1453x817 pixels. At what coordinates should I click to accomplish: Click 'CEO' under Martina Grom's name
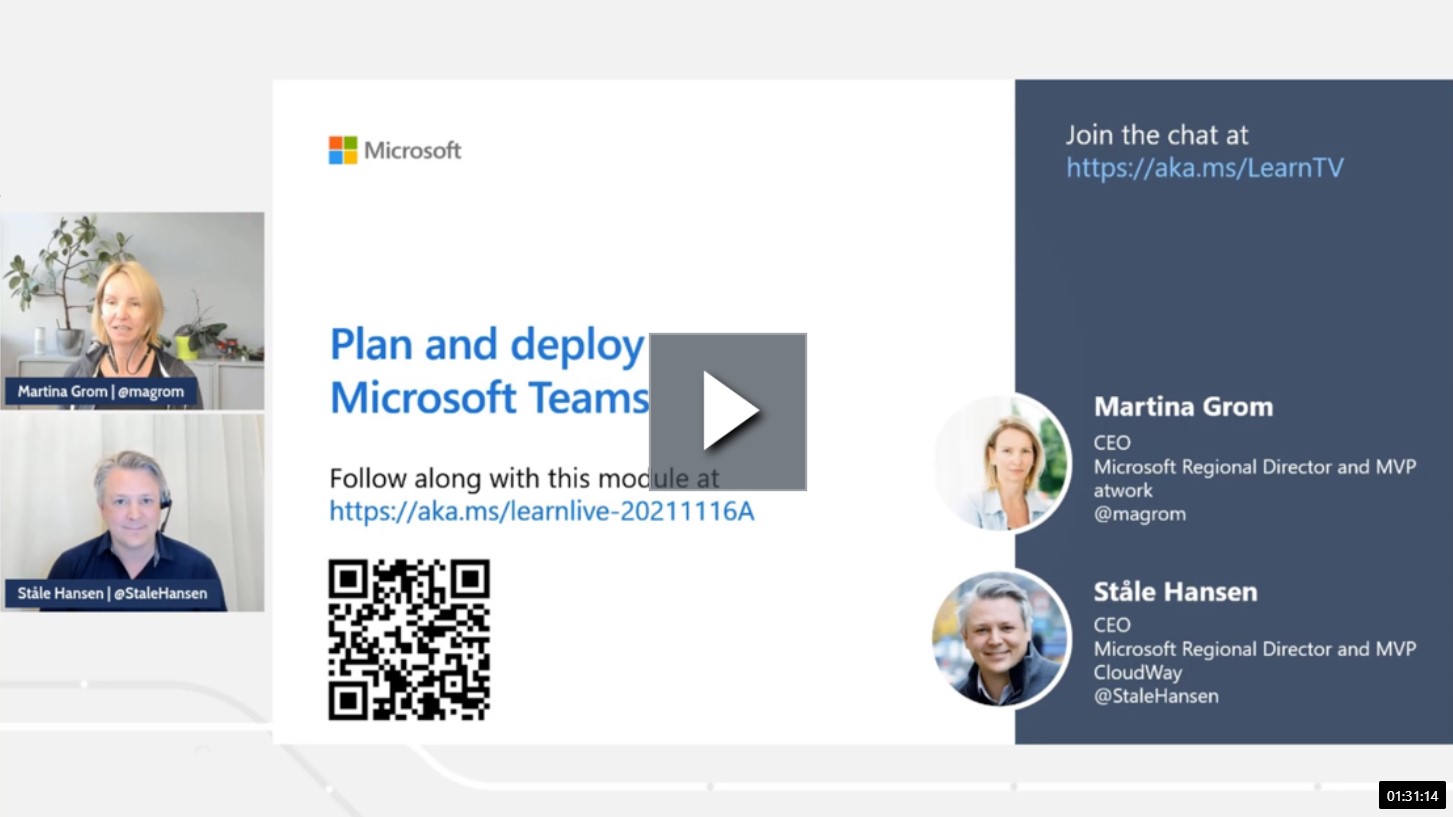1112,442
